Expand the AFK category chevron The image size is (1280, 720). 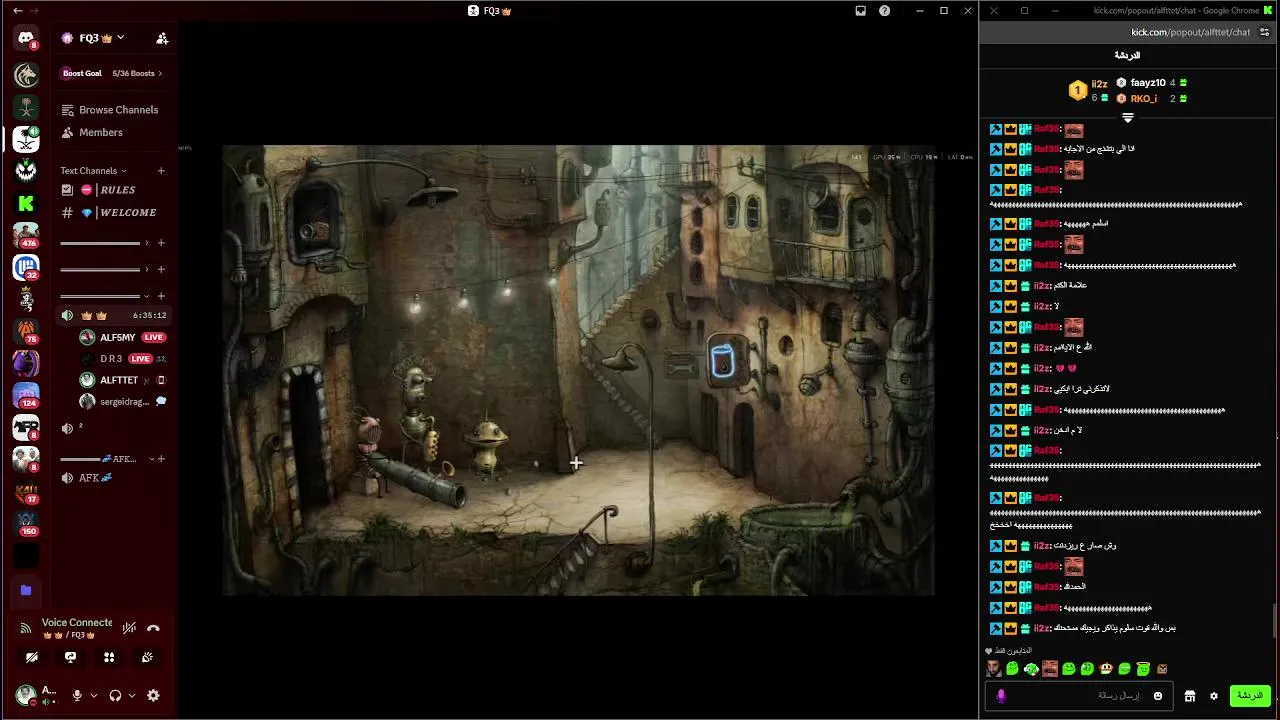[x=151, y=459]
